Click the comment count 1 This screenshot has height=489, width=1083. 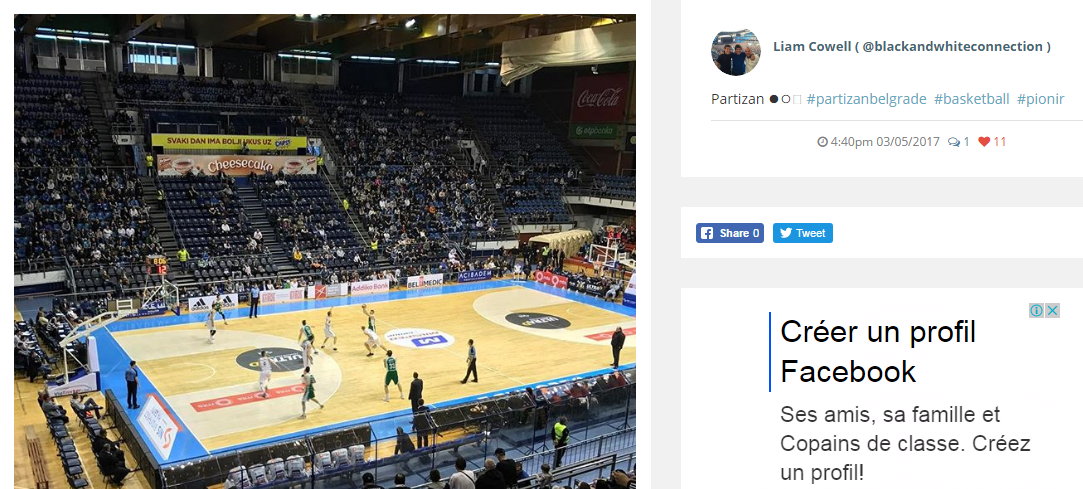click(x=966, y=142)
